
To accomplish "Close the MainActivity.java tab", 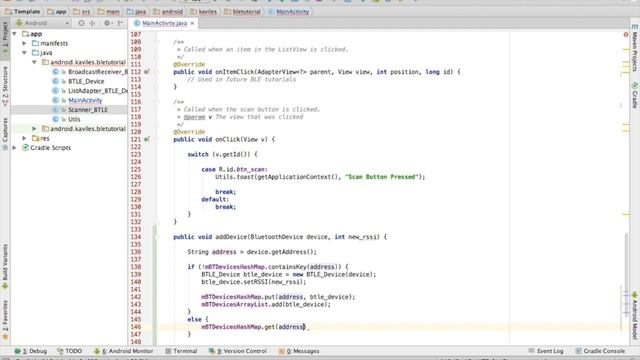I will (x=192, y=23).
